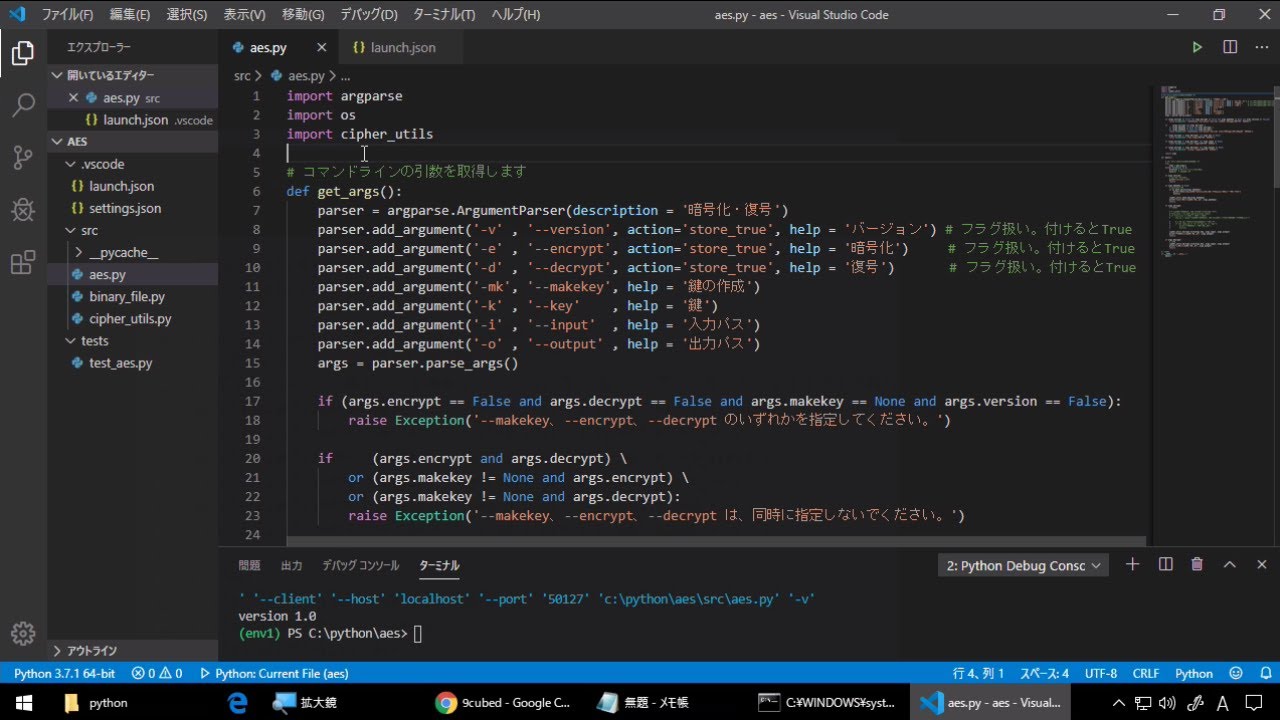Viewport: 1280px width, 720px height.
Task: Open the Debug view (bug icon)
Action: tap(23, 210)
